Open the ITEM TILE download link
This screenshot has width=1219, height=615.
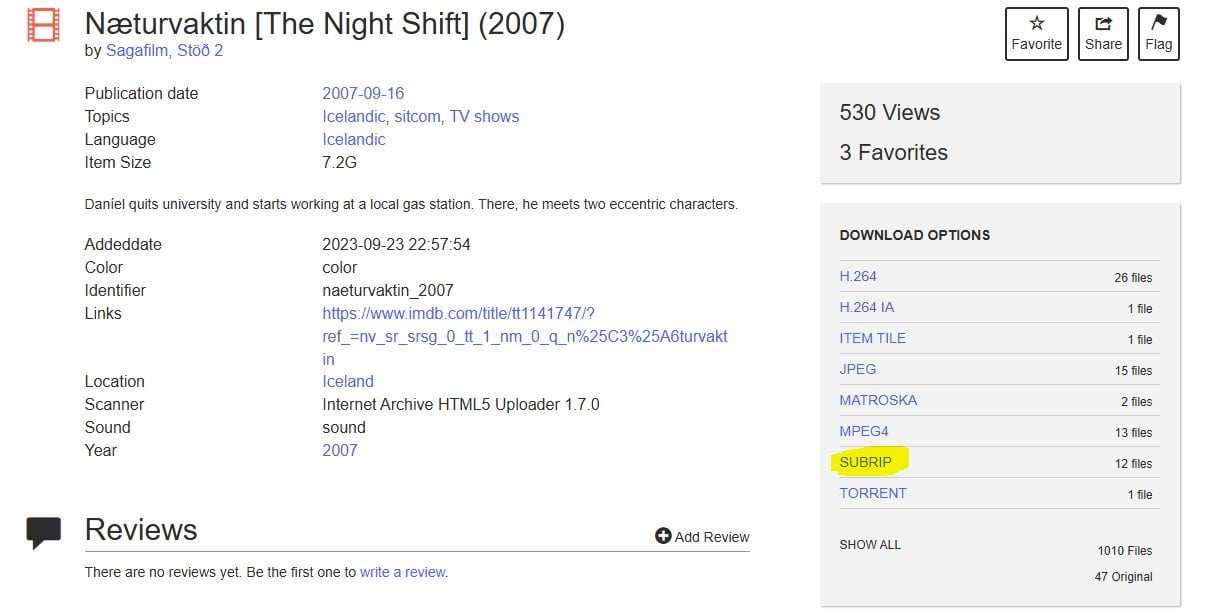(x=872, y=338)
